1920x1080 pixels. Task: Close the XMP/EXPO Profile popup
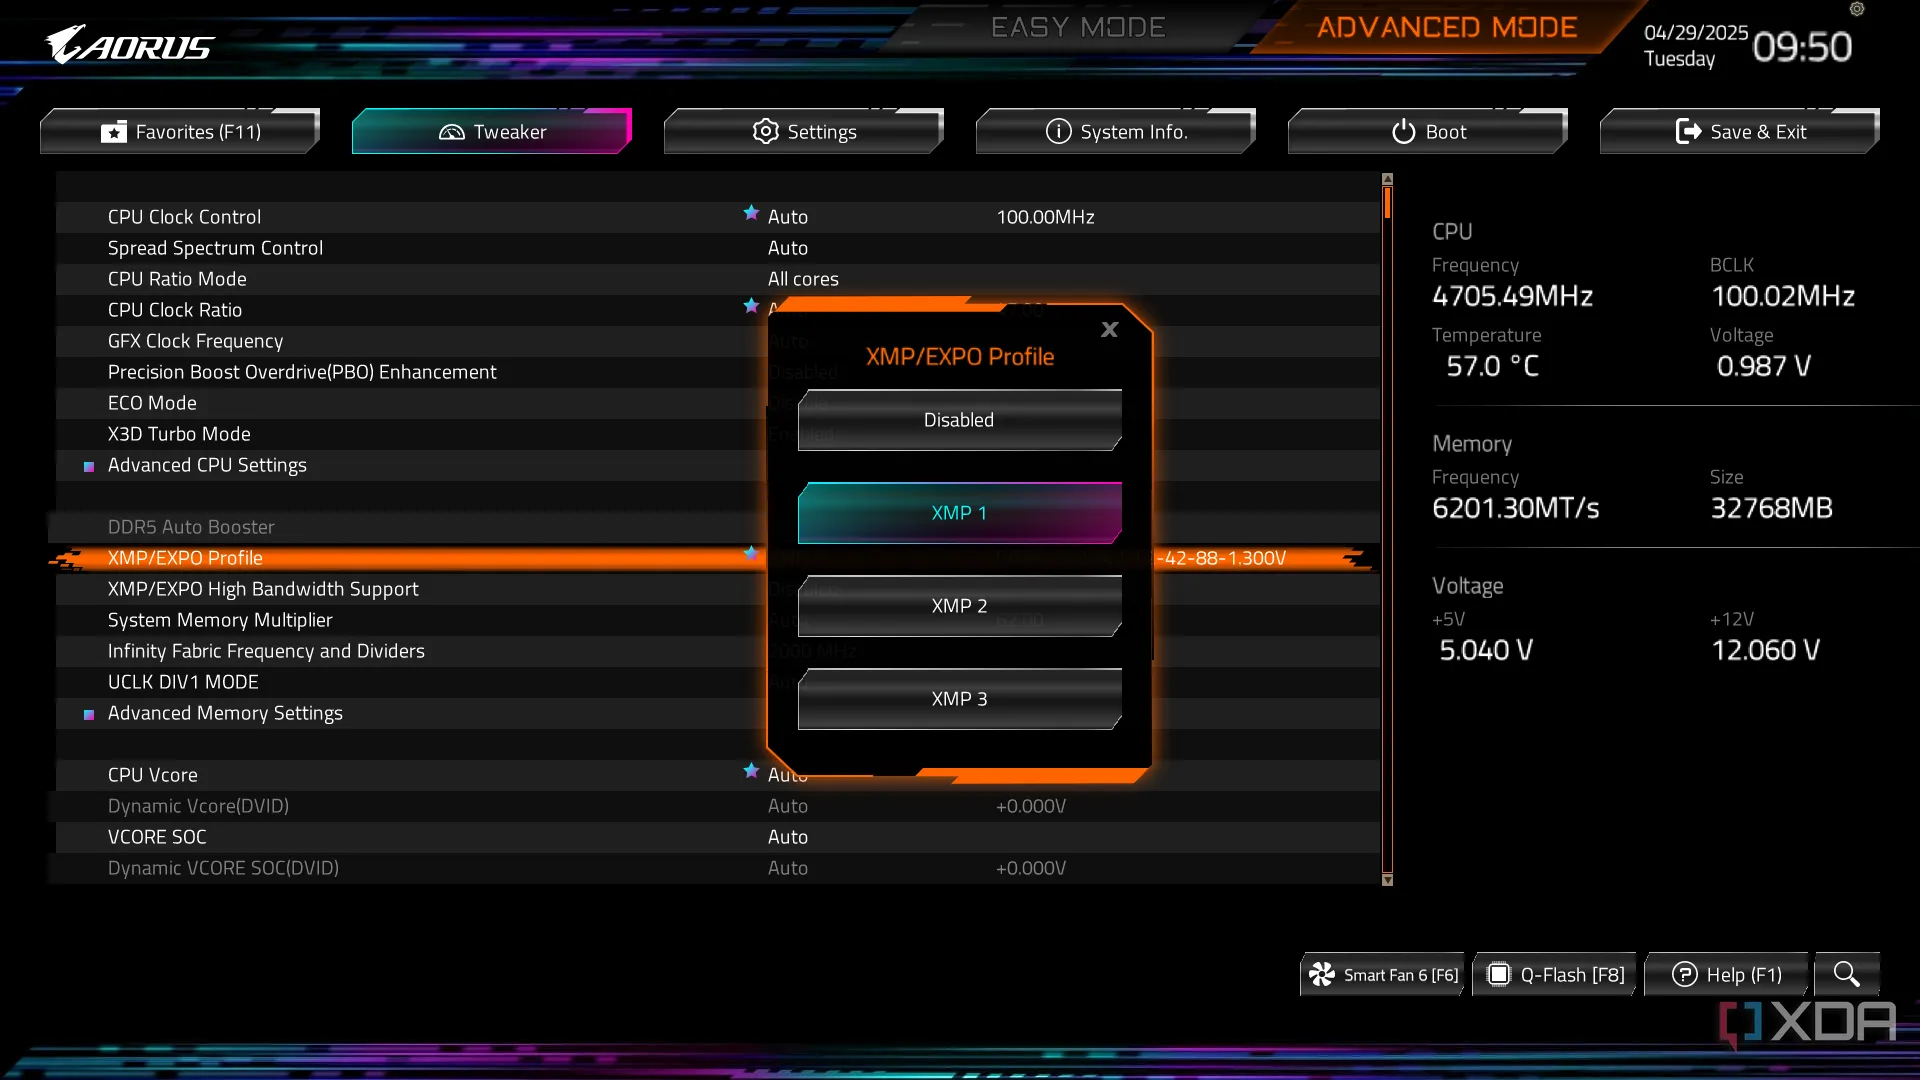pos(1109,330)
